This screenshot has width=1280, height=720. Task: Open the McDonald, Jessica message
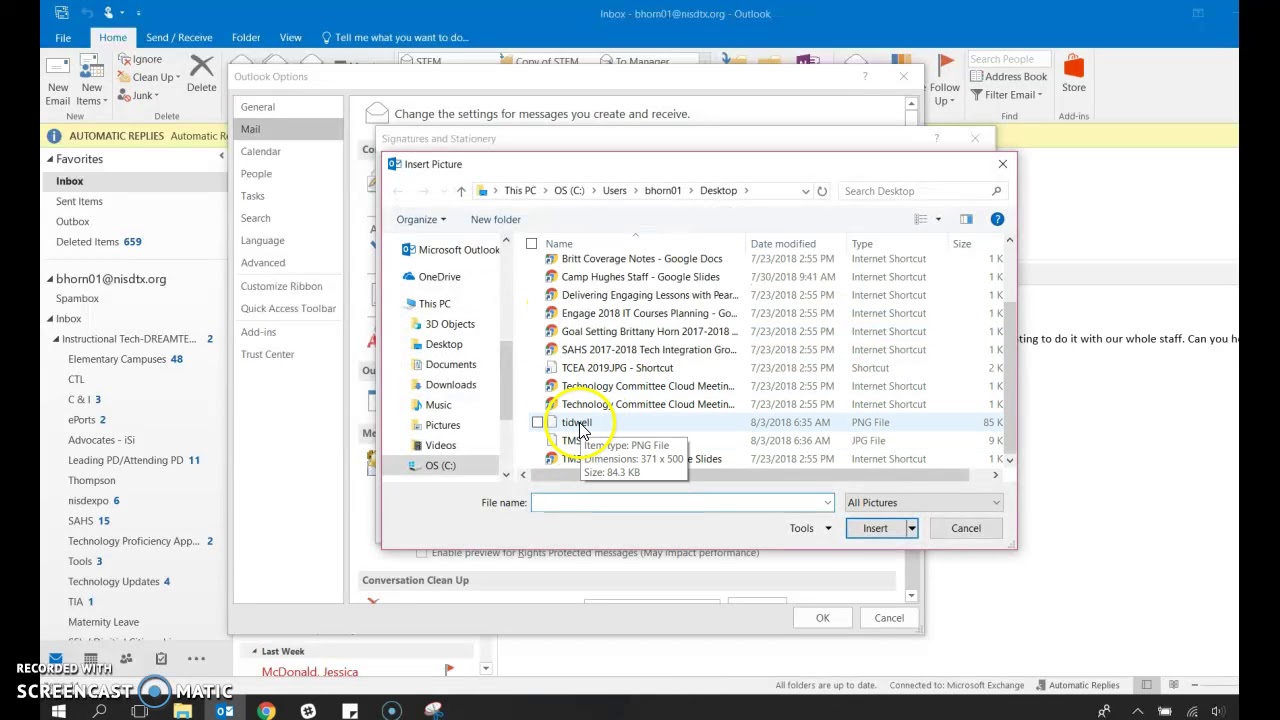pyautogui.click(x=310, y=673)
